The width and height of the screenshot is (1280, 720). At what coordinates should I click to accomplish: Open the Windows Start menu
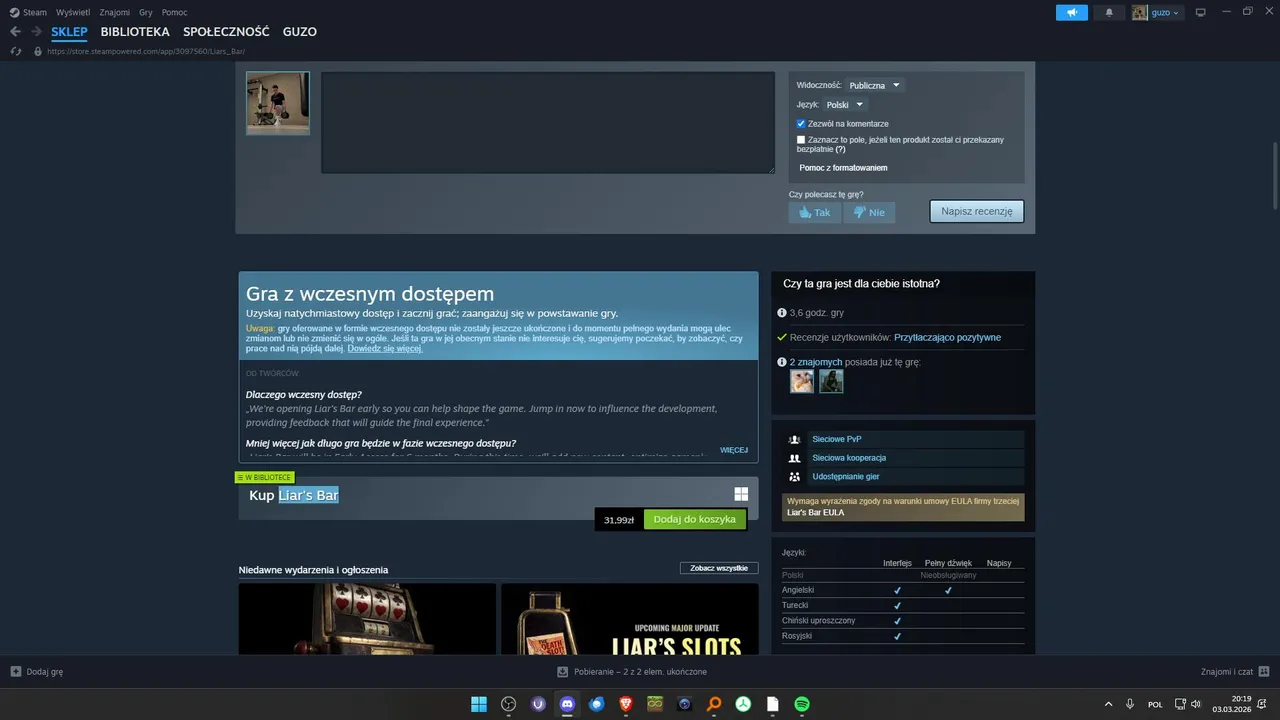tap(479, 704)
